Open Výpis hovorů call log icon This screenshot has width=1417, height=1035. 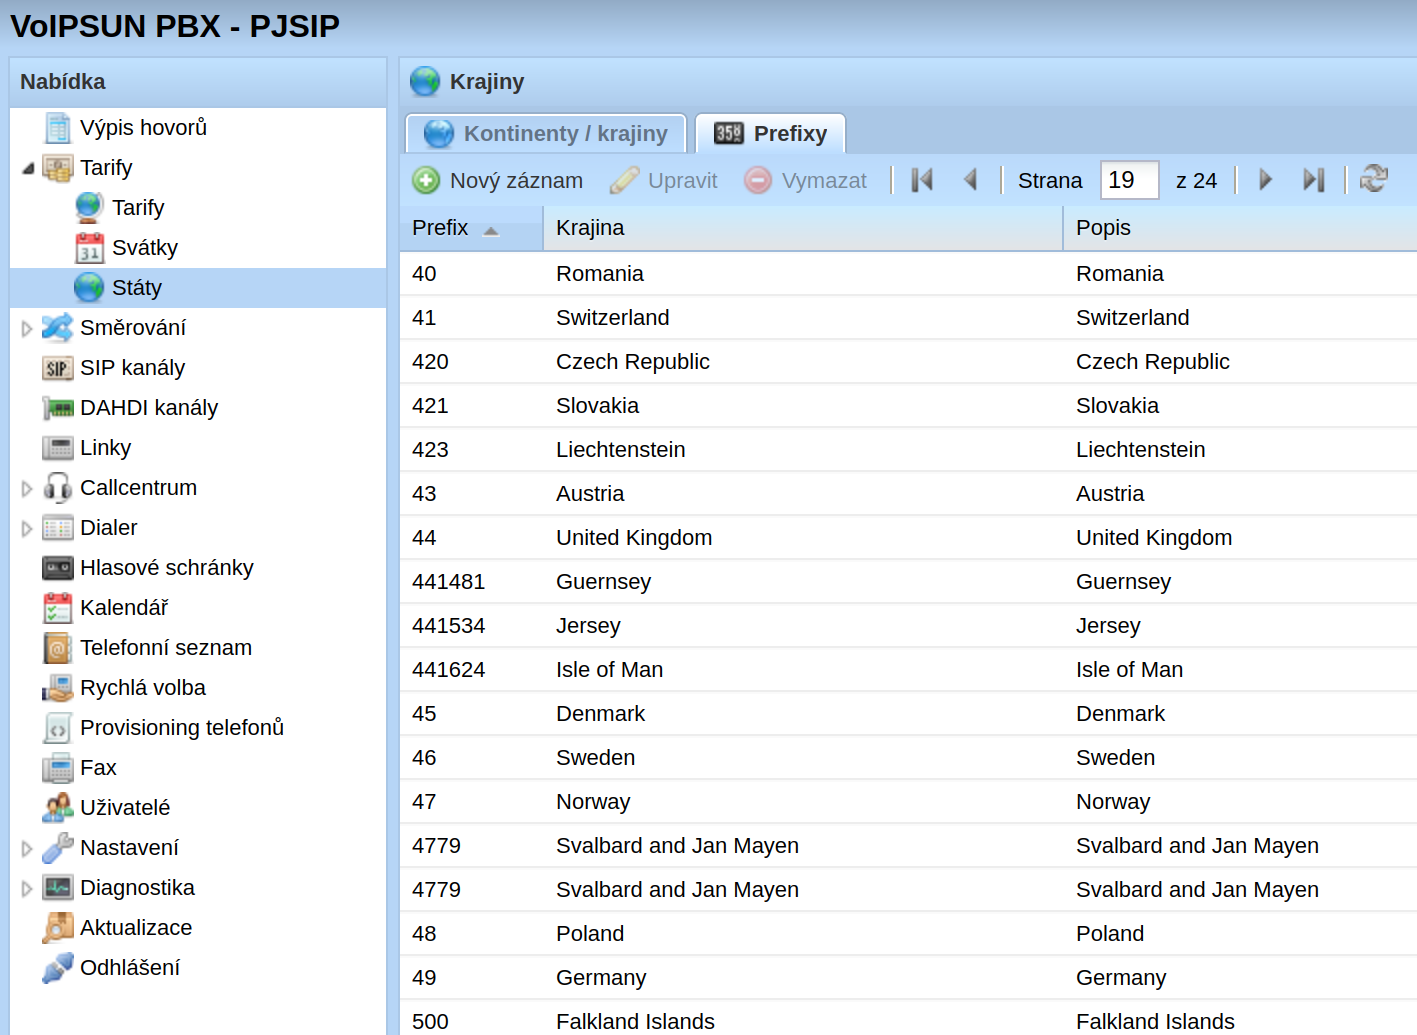[58, 128]
